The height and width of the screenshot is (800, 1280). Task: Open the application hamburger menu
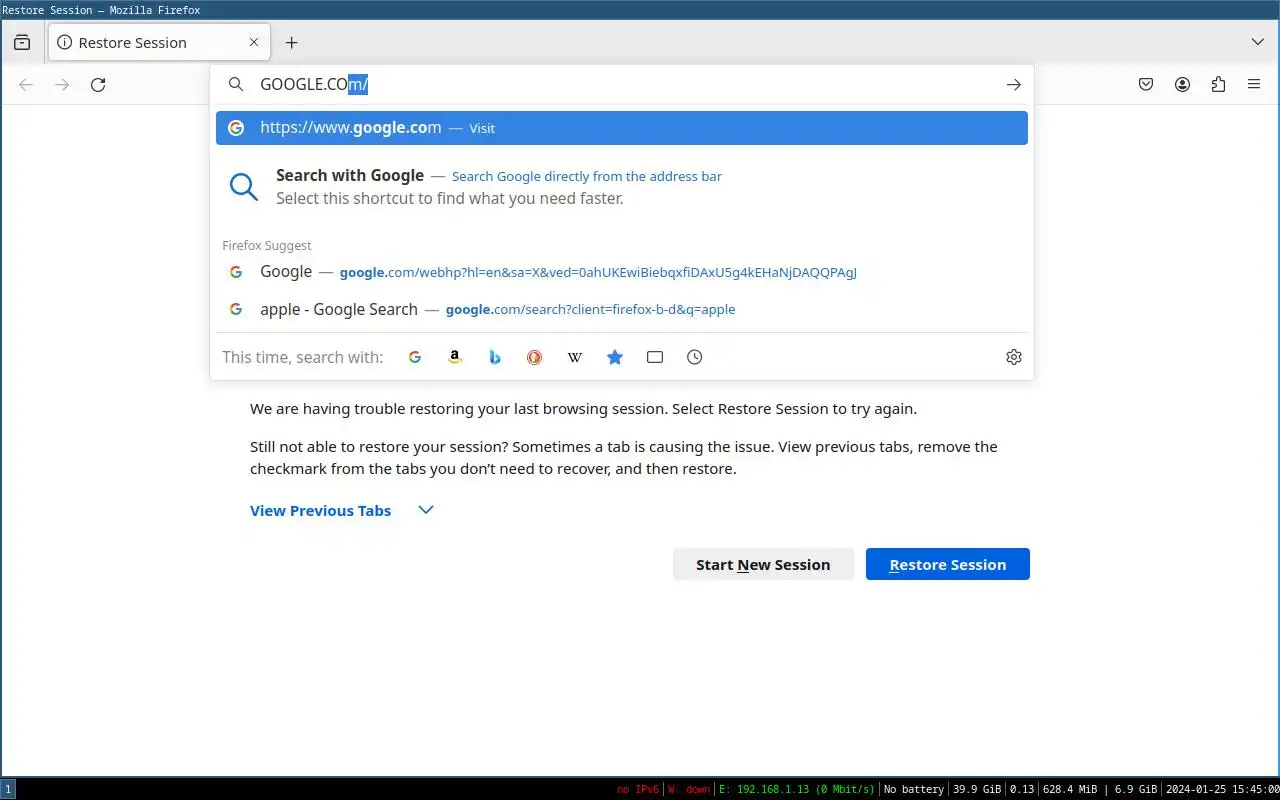(x=1254, y=85)
